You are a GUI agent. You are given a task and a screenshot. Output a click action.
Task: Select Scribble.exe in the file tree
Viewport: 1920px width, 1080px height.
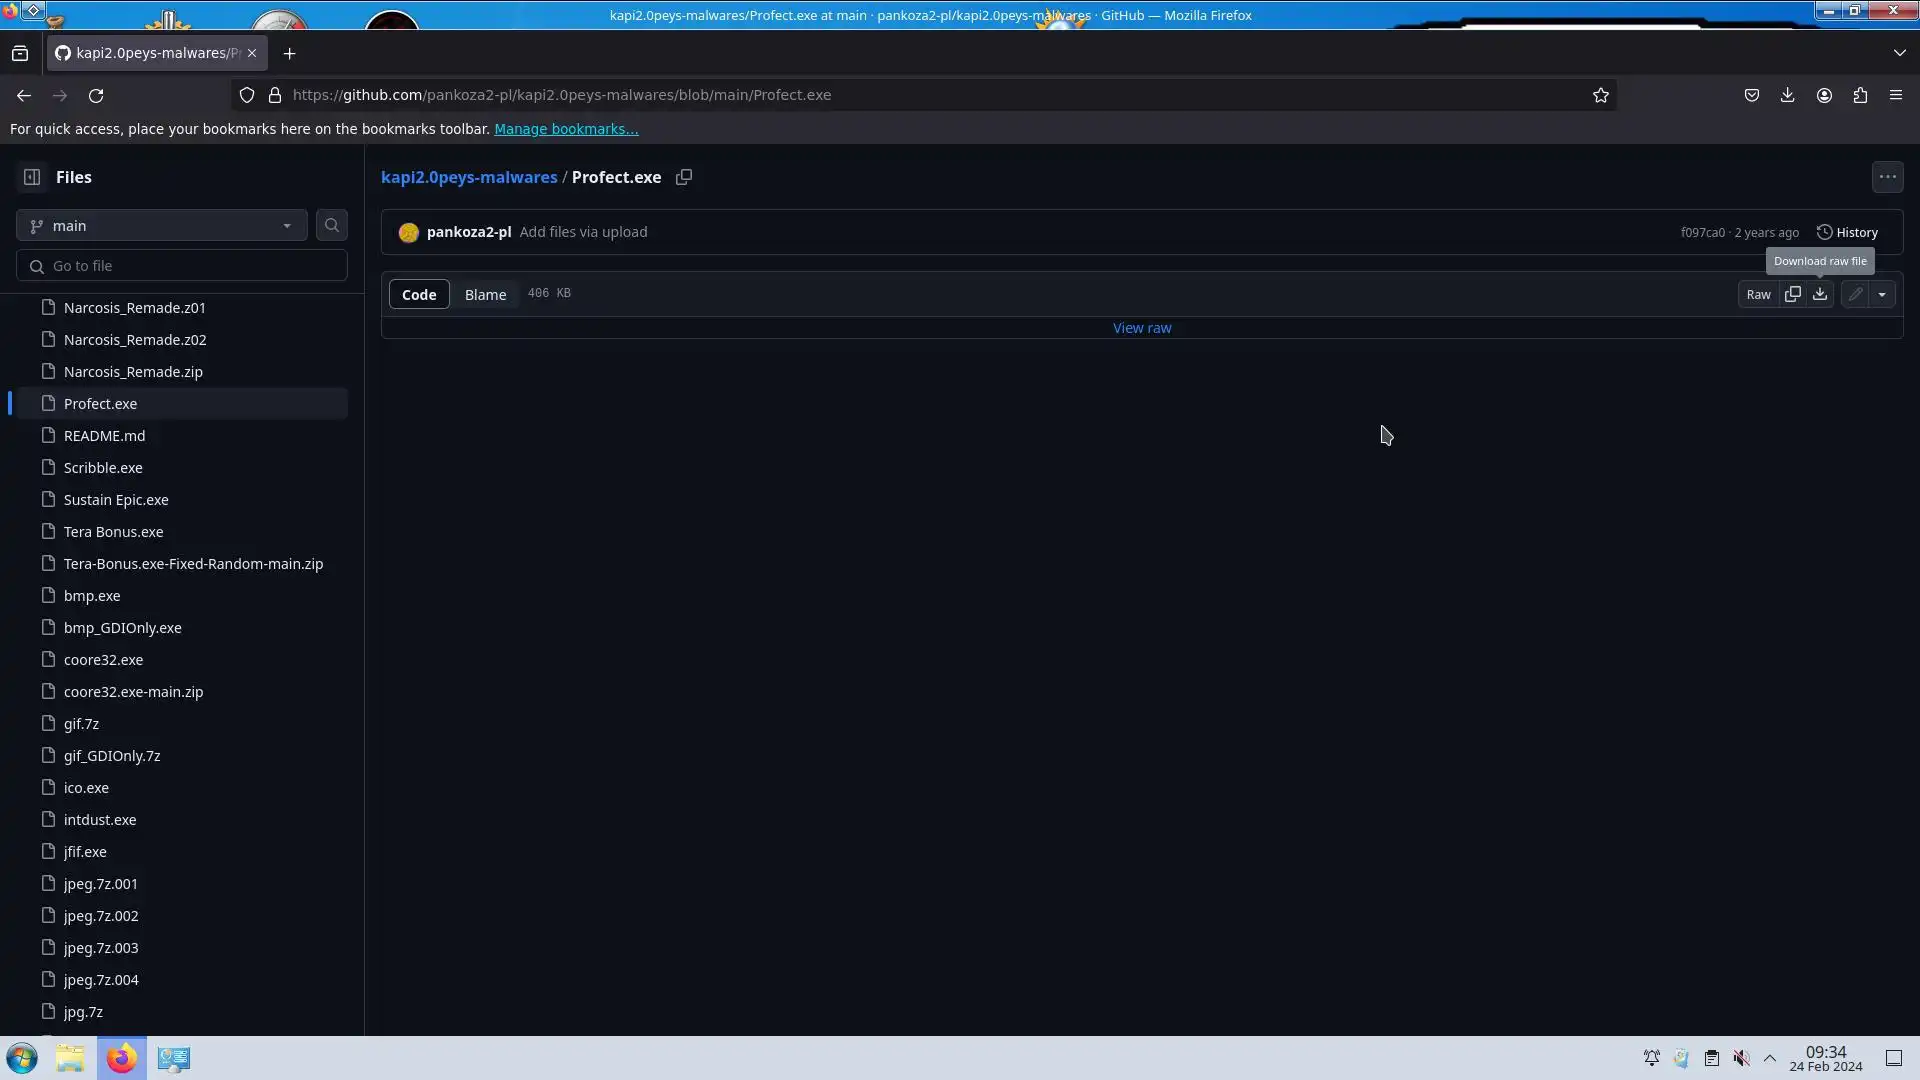click(x=103, y=468)
